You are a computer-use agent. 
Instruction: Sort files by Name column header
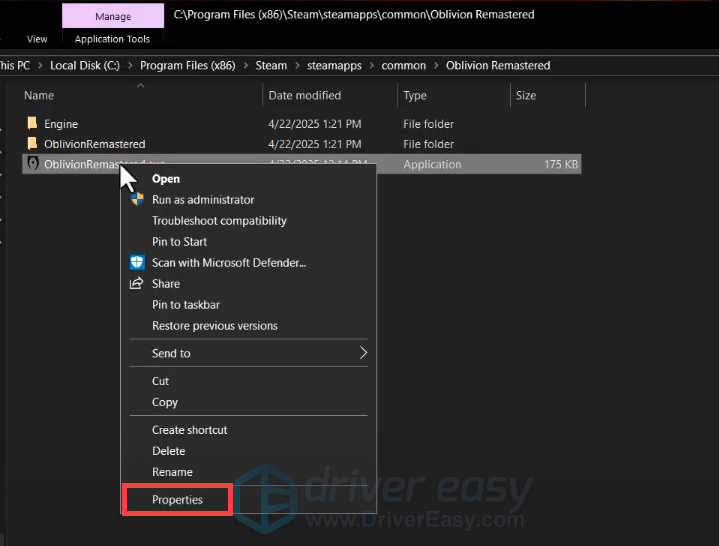39,96
